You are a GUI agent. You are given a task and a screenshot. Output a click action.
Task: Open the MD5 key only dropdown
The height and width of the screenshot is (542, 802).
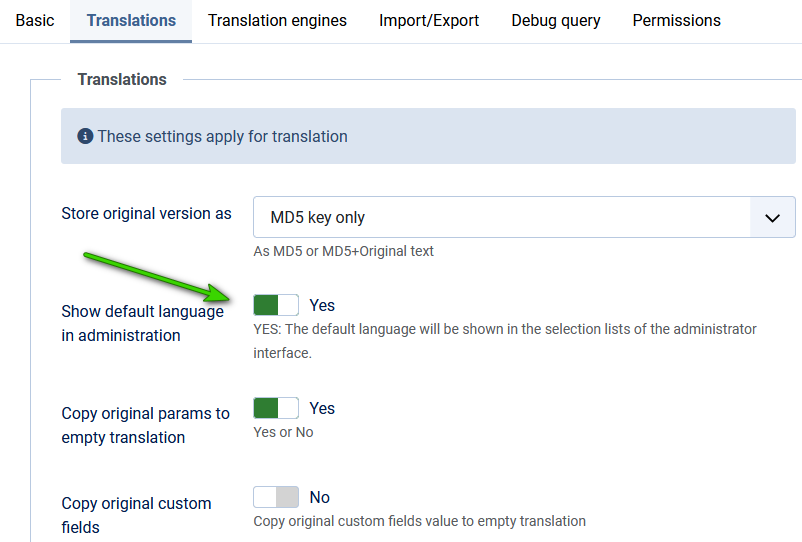pyautogui.click(x=500, y=217)
